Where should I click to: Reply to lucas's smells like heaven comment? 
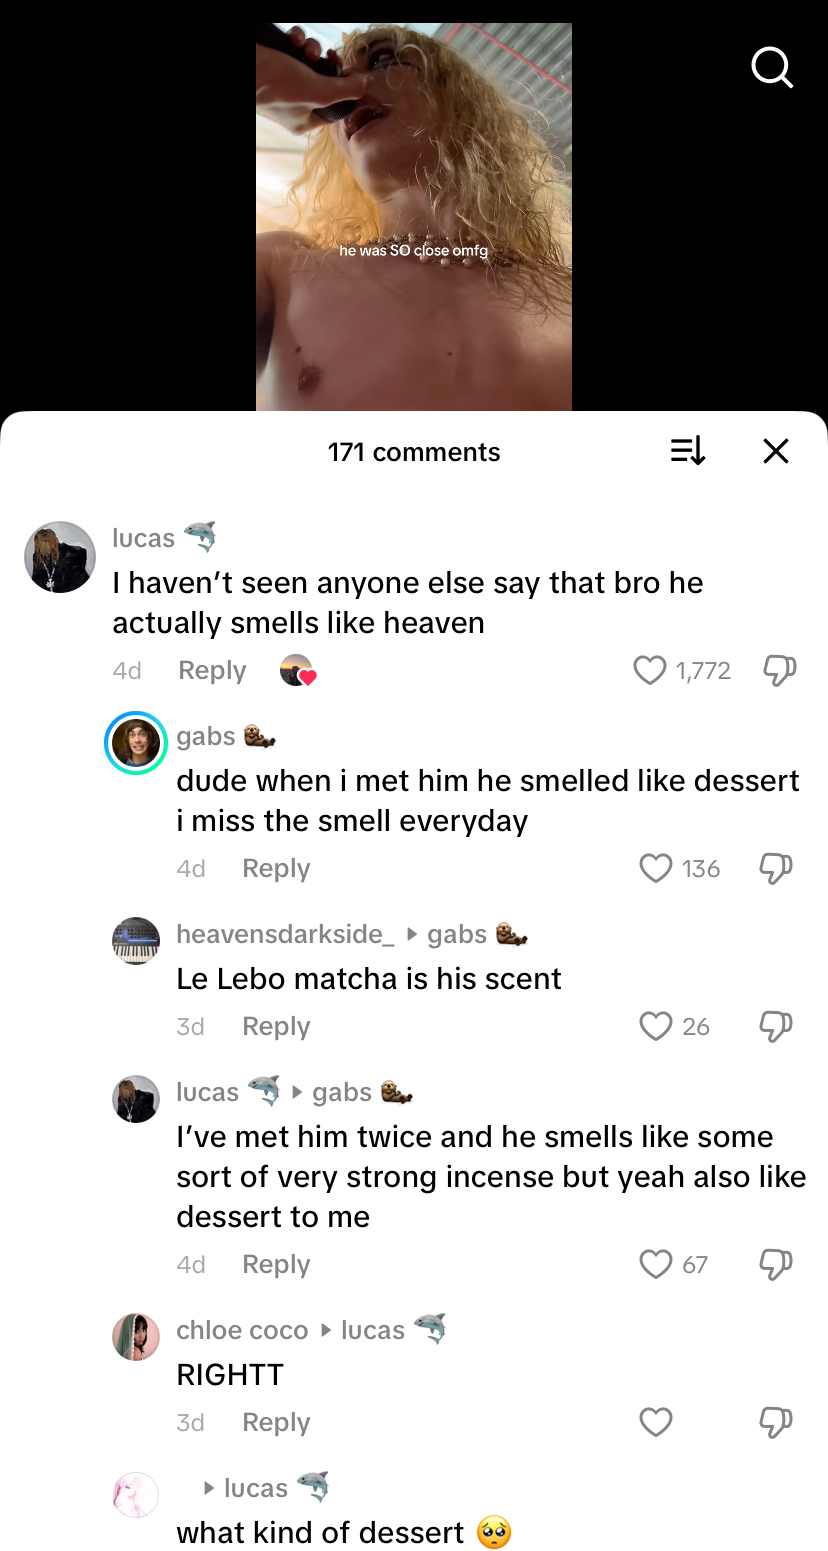212,670
